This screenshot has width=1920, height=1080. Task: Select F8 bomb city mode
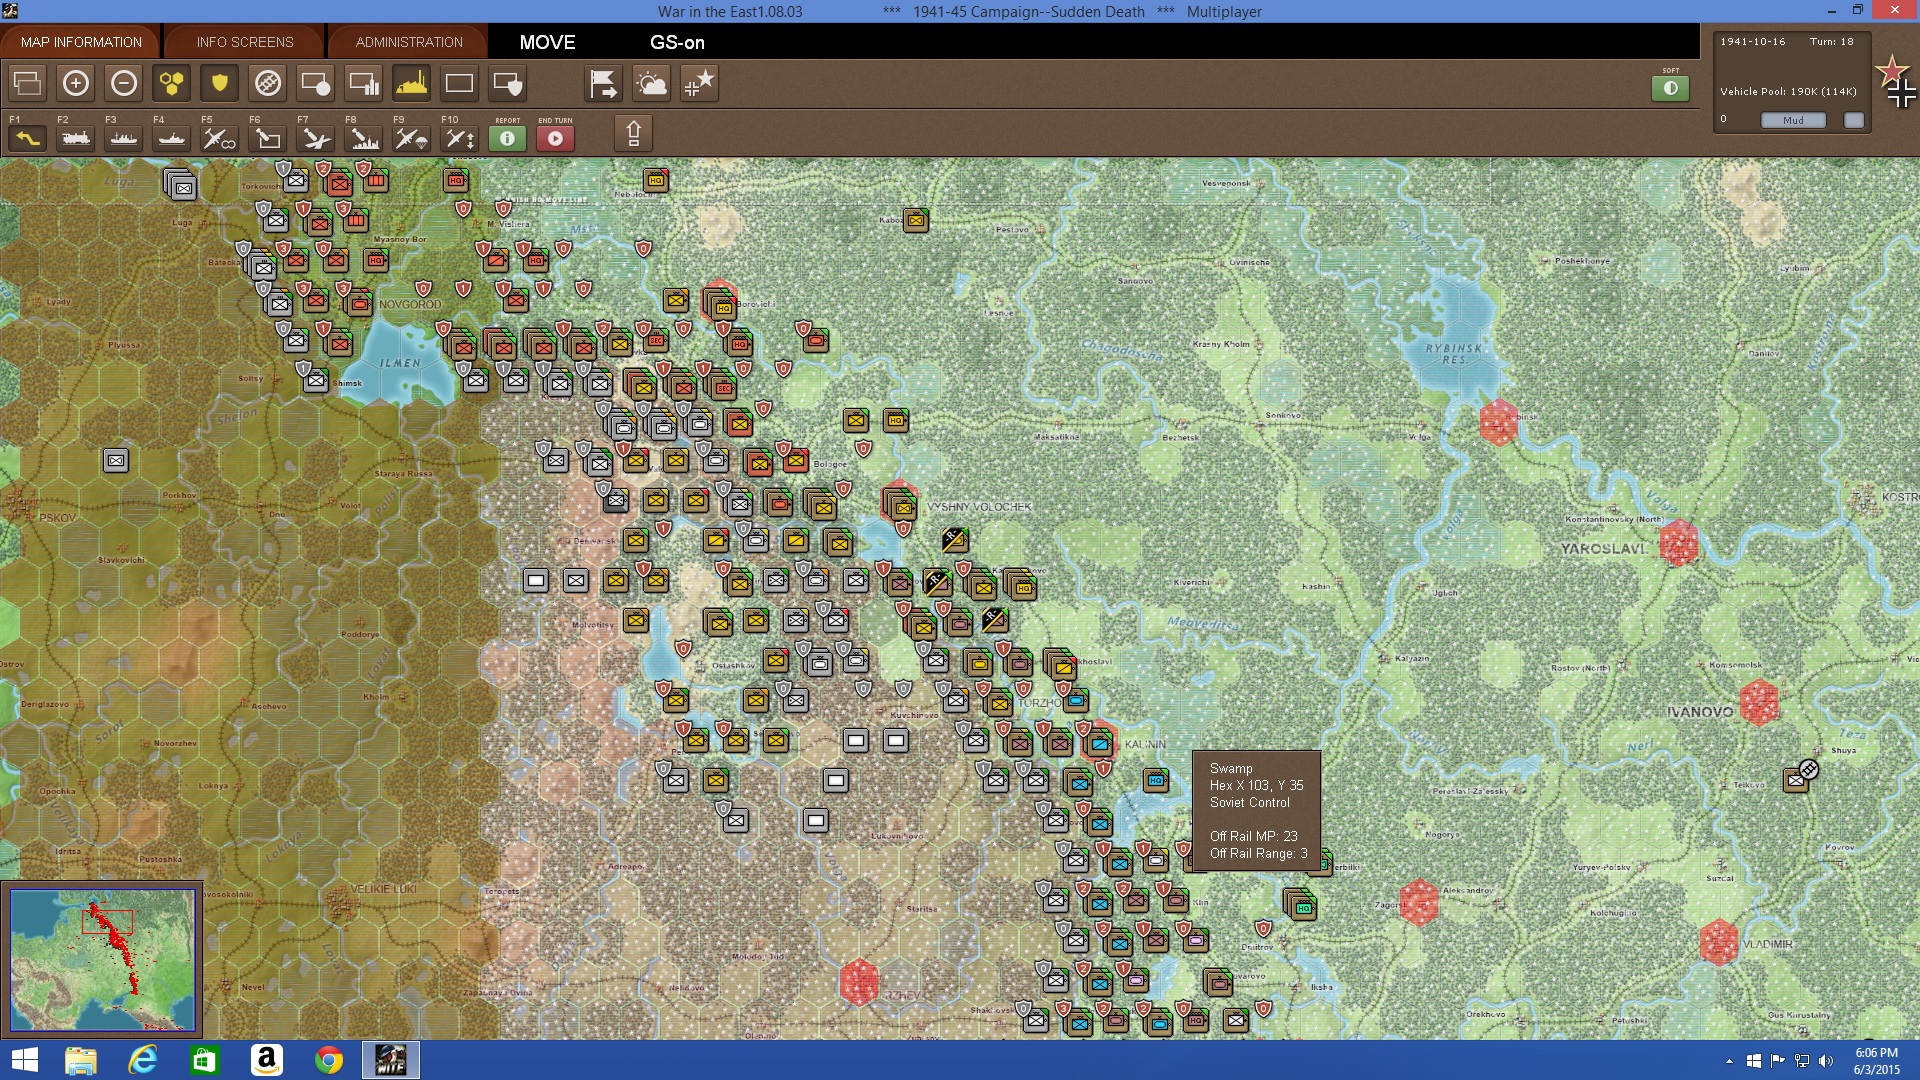[x=364, y=138]
